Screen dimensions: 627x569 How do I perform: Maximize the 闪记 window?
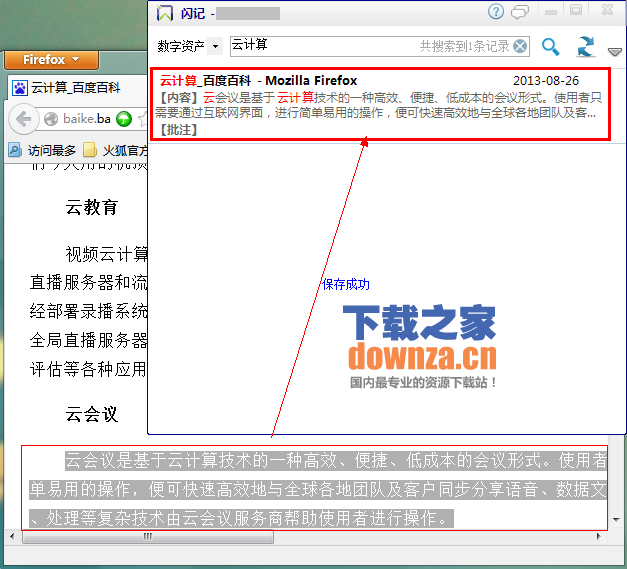point(576,10)
